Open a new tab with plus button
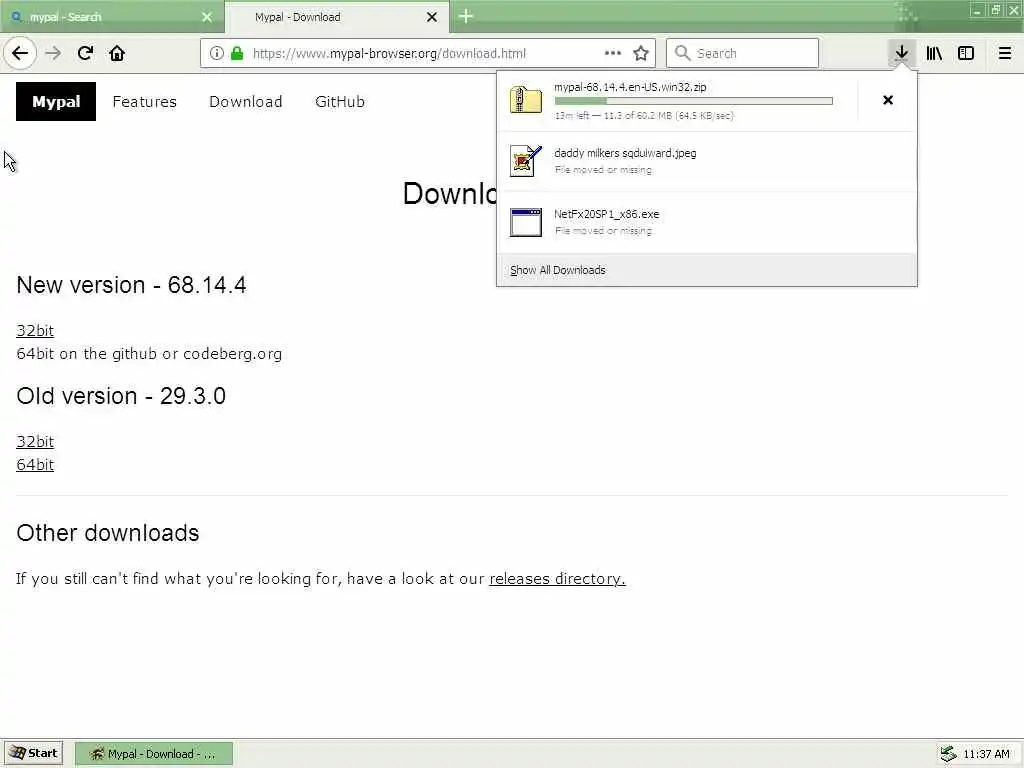The height and width of the screenshot is (768, 1024). click(466, 16)
